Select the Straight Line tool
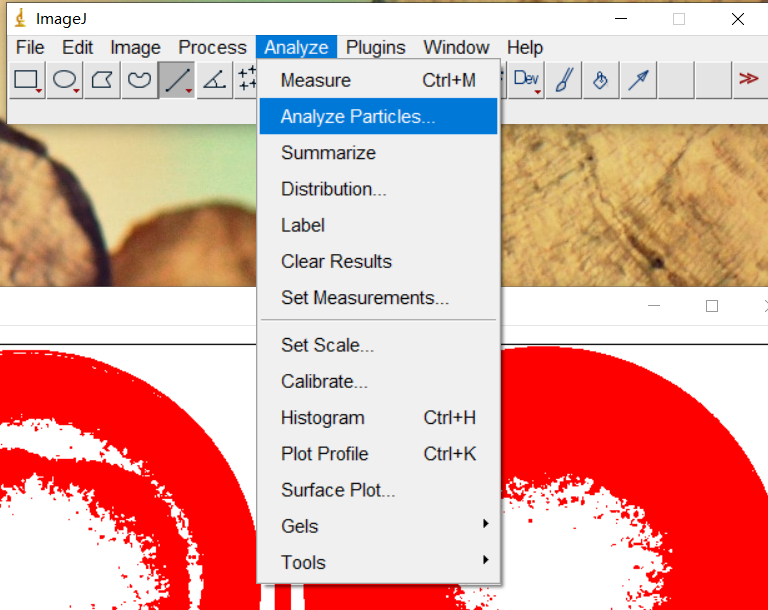Image resolution: width=768 pixels, height=610 pixels. [x=177, y=80]
